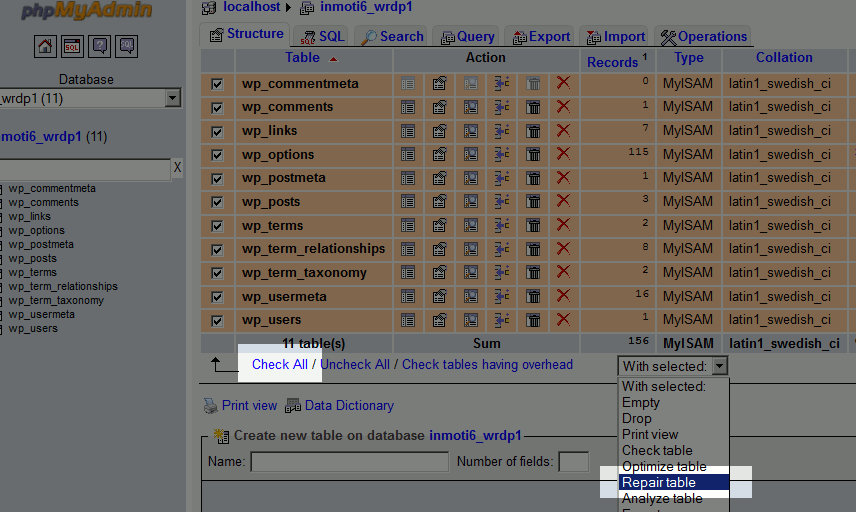Drop (red X) icon for wp_users row
Image resolution: width=856 pixels, height=512 pixels.
[563, 319]
